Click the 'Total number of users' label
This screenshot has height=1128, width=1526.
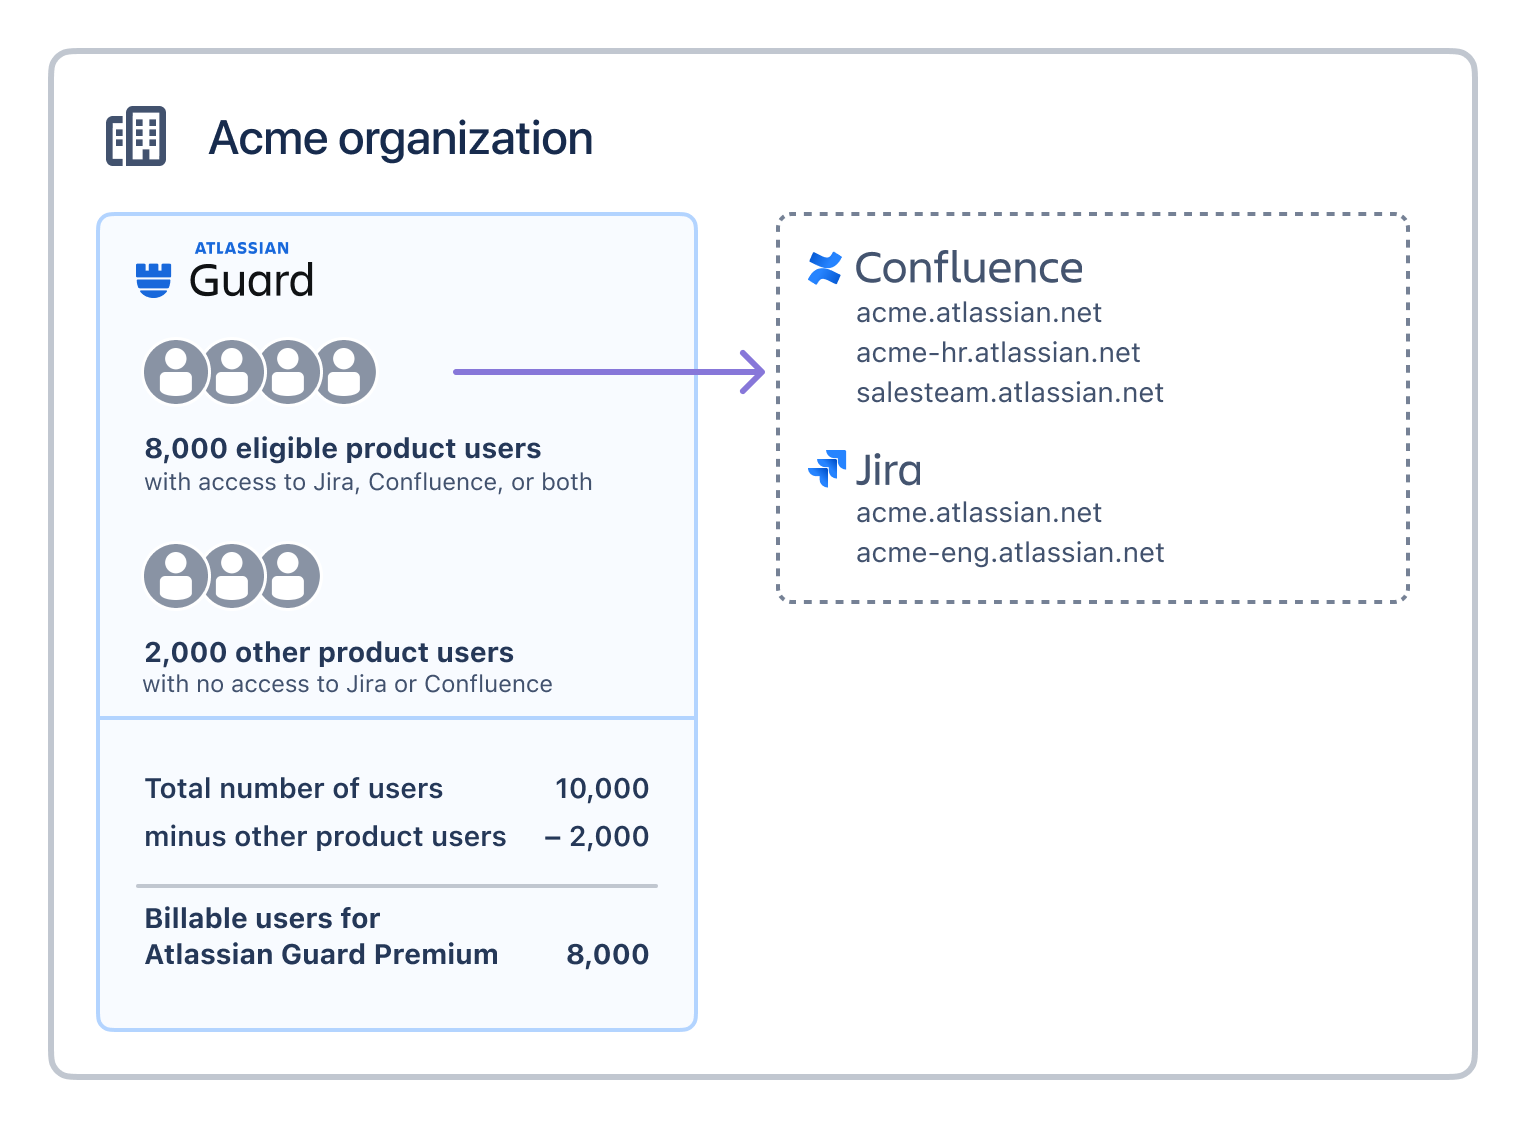point(294,788)
